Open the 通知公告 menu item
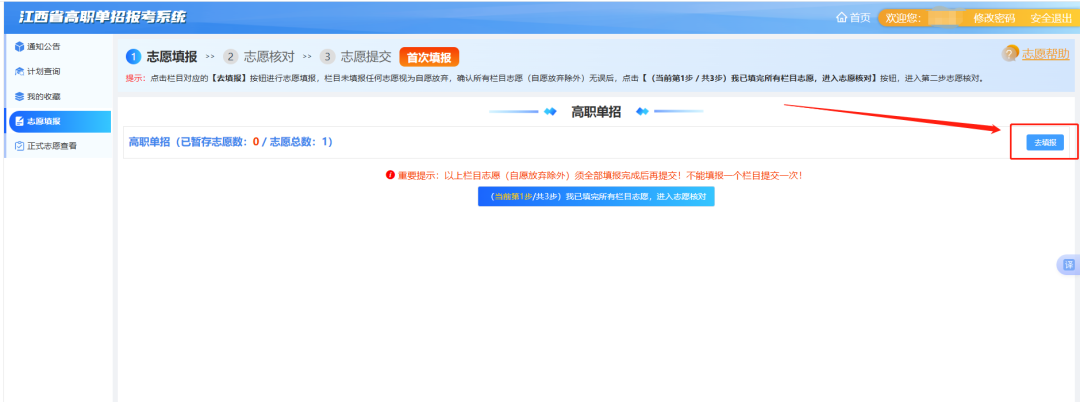This screenshot has width=1080, height=402. point(45,47)
